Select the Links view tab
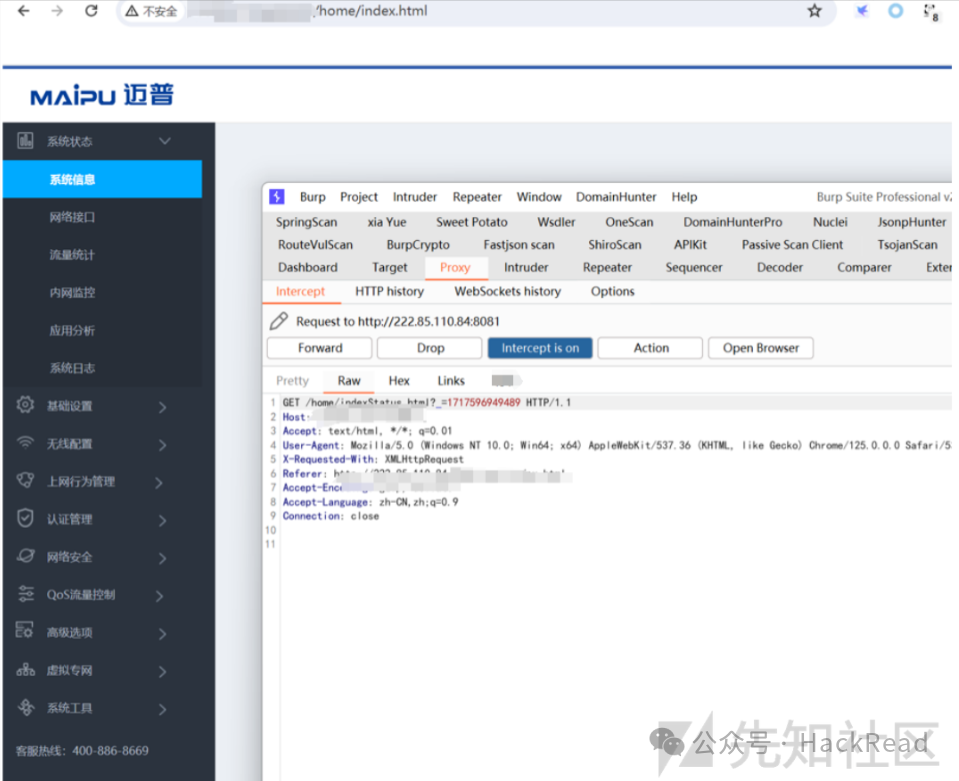 [451, 380]
